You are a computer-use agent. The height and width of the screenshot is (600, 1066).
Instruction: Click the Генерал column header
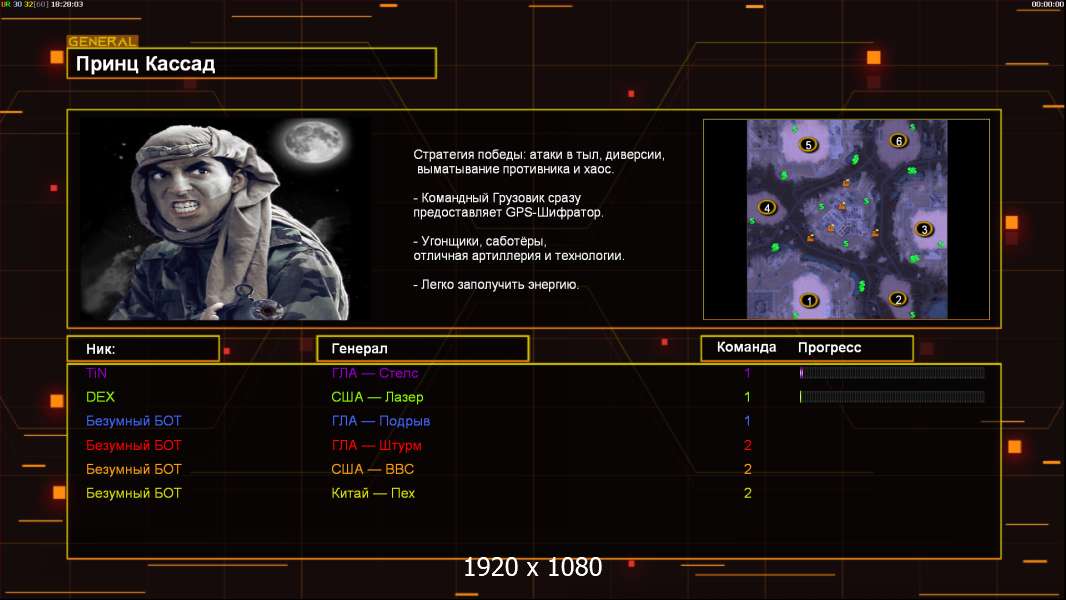422,349
